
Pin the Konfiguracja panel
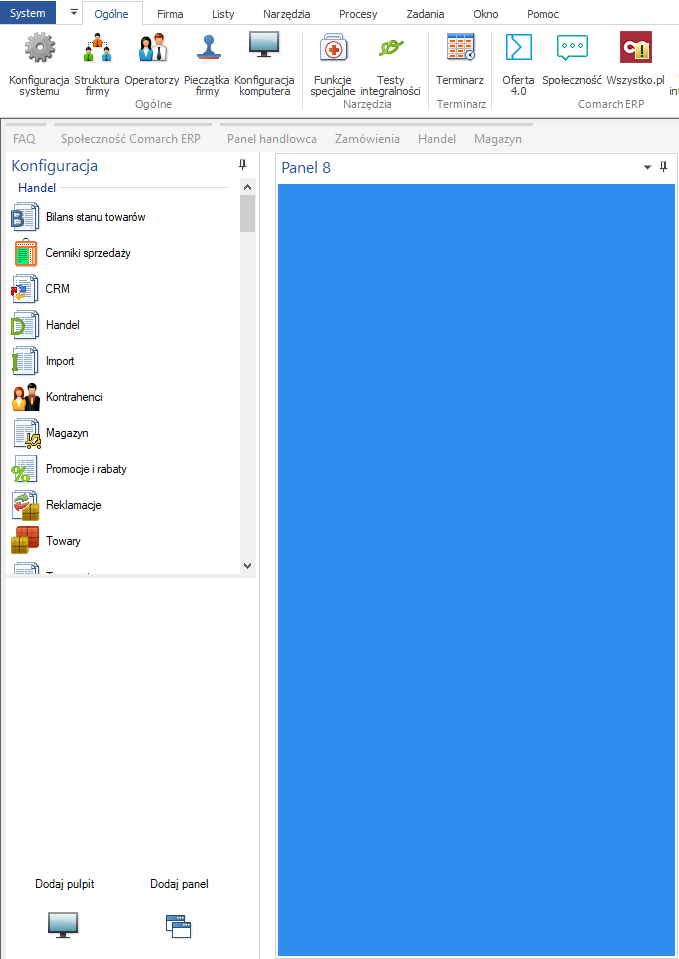pyautogui.click(x=242, y=165)
